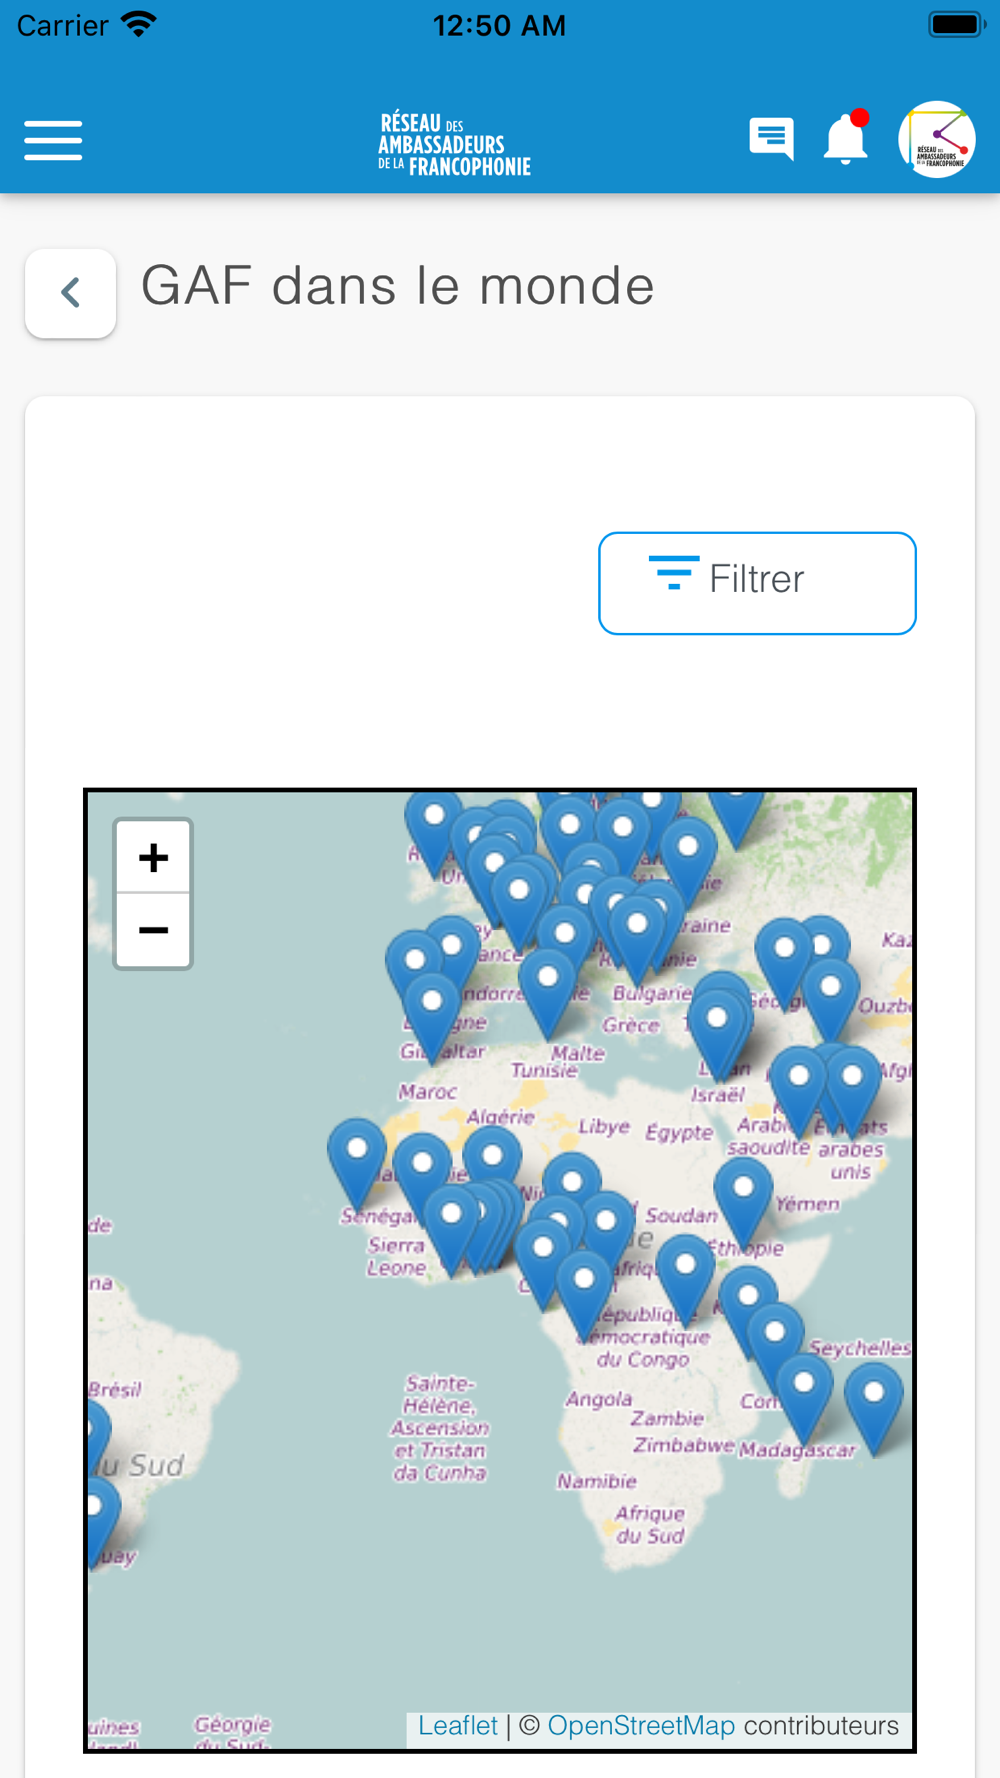This screenshot has width=1000, height=1778.
Task: Select the map pin near Ukraine label
Action: click(x=688, y=863)
